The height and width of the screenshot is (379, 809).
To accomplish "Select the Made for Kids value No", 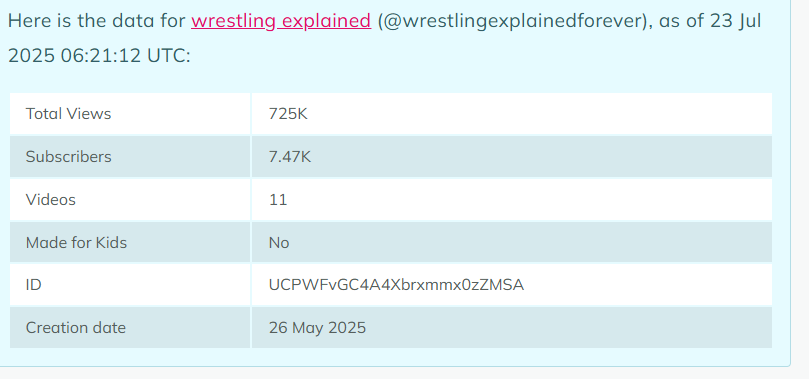I will coord(279,242).
